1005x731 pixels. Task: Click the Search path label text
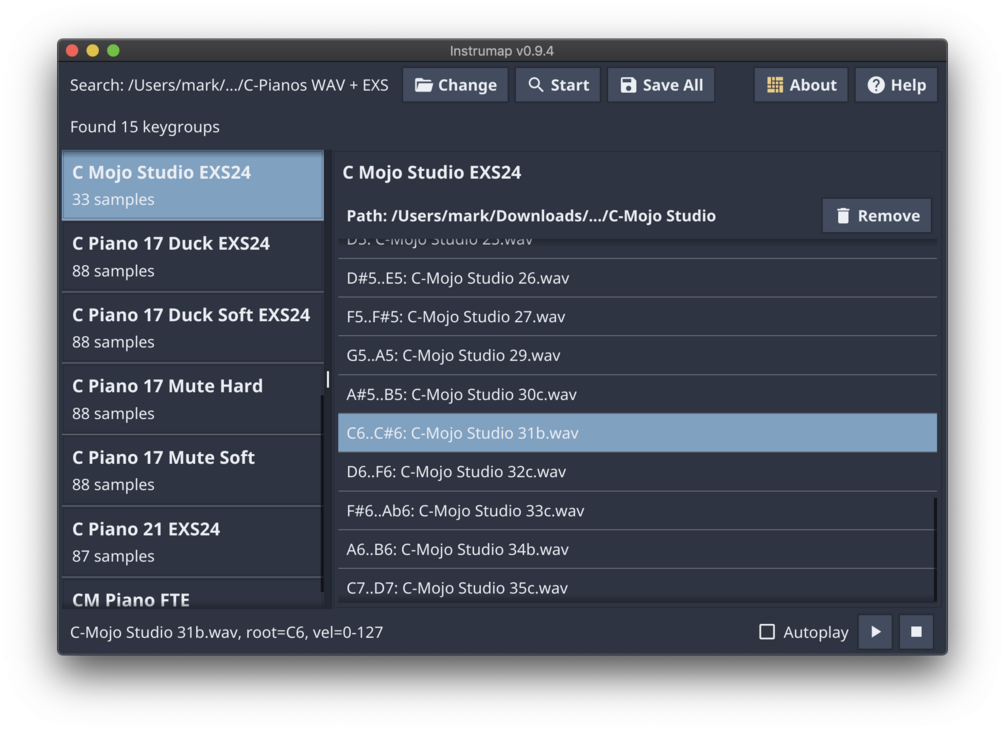pyautogui.click(x=229, y=85)
